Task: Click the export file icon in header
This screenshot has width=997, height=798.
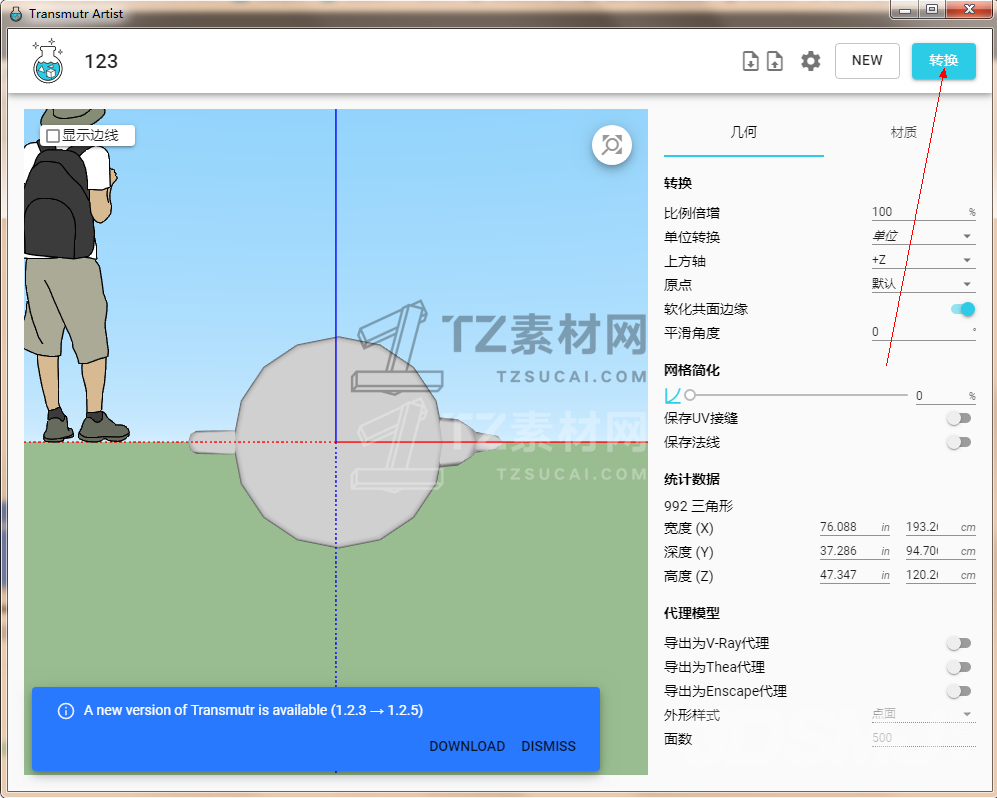Action: [774, 61]
